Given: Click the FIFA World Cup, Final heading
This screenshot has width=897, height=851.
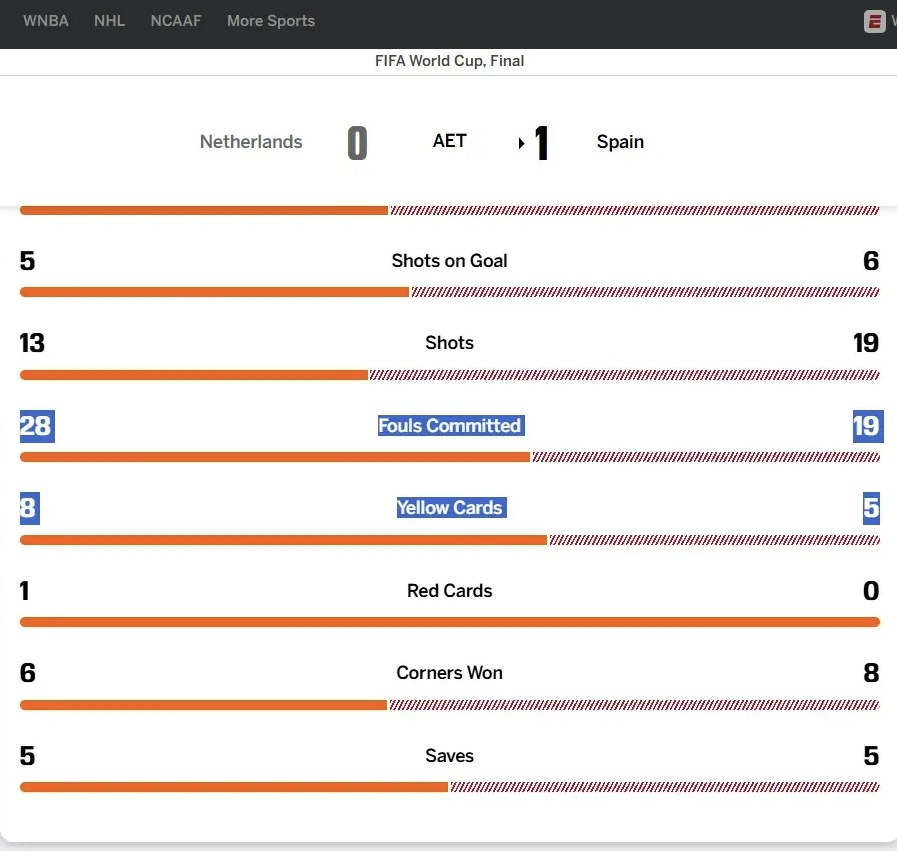Looking at the screenshot, I should tap(449, 61).
